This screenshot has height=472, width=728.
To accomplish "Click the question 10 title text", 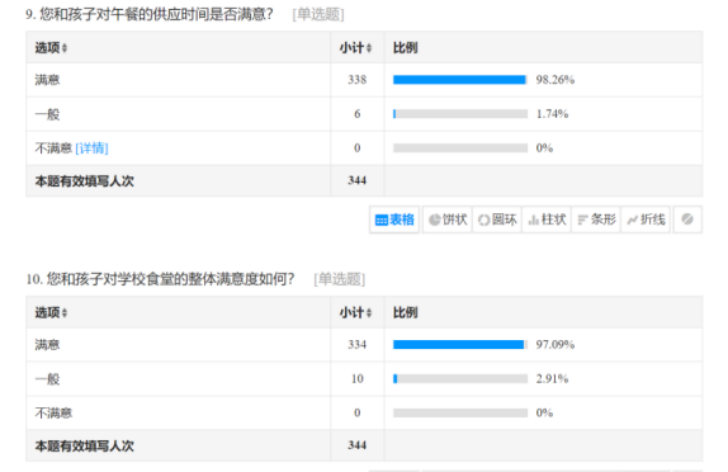I will (x=160, y=279).
